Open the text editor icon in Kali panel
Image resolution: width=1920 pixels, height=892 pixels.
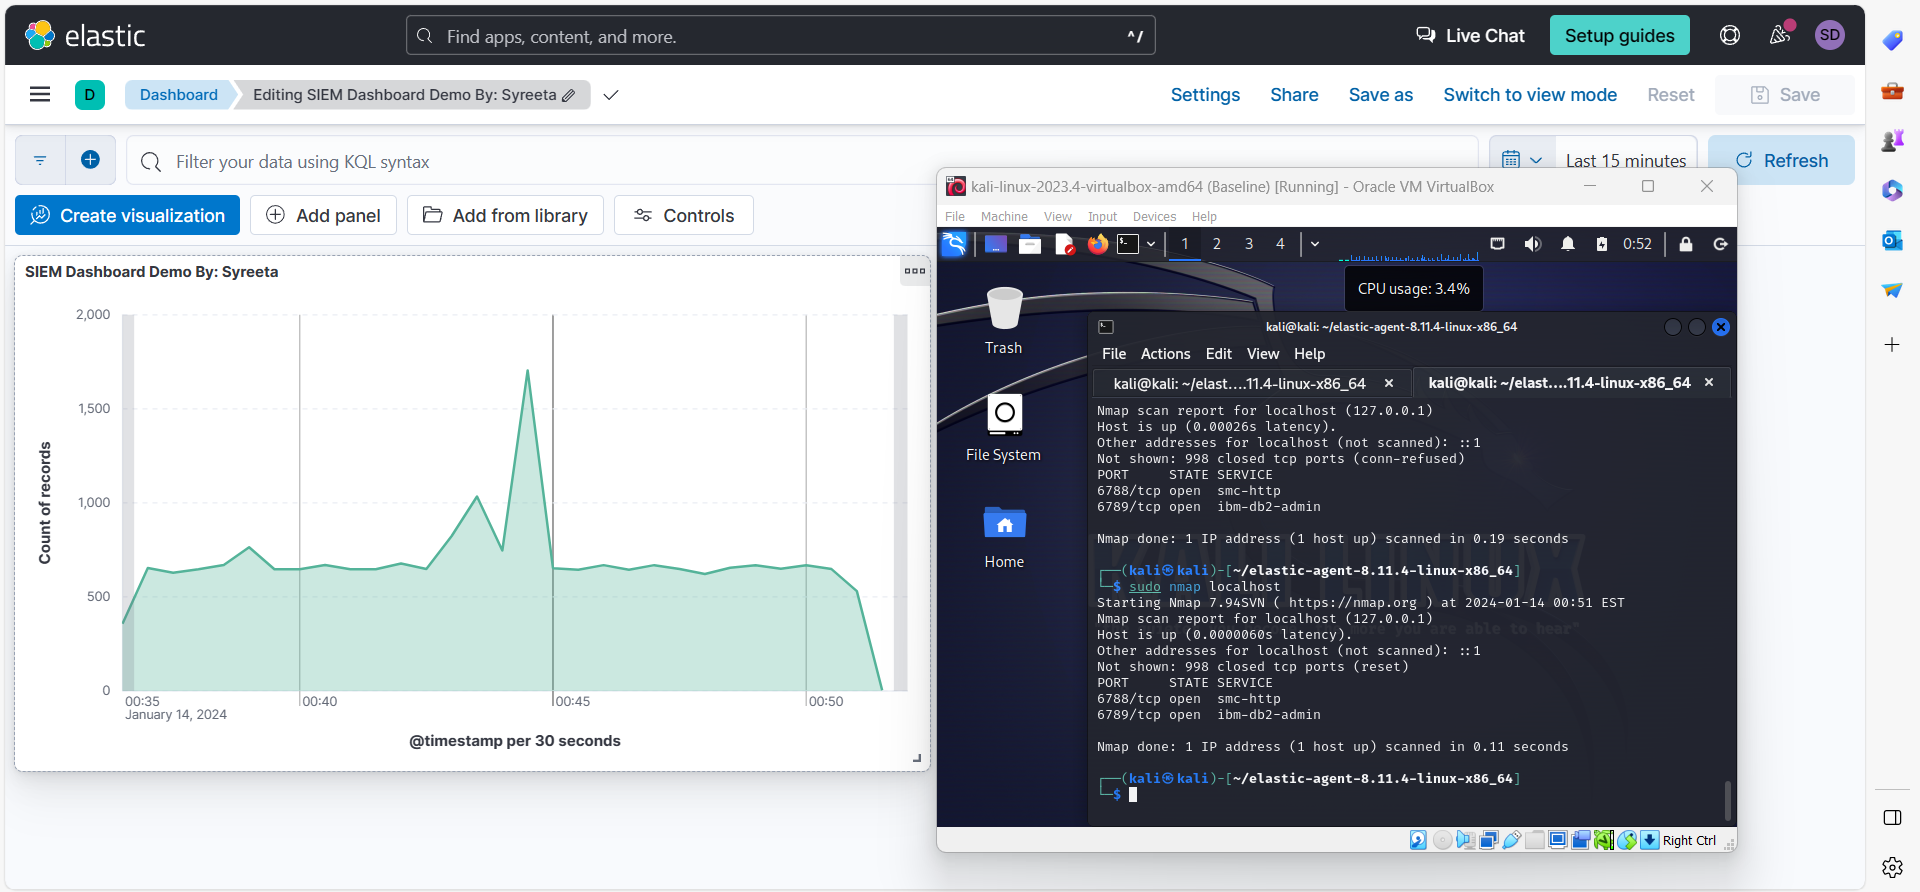pyautogui.click(x=1064, y=244)
